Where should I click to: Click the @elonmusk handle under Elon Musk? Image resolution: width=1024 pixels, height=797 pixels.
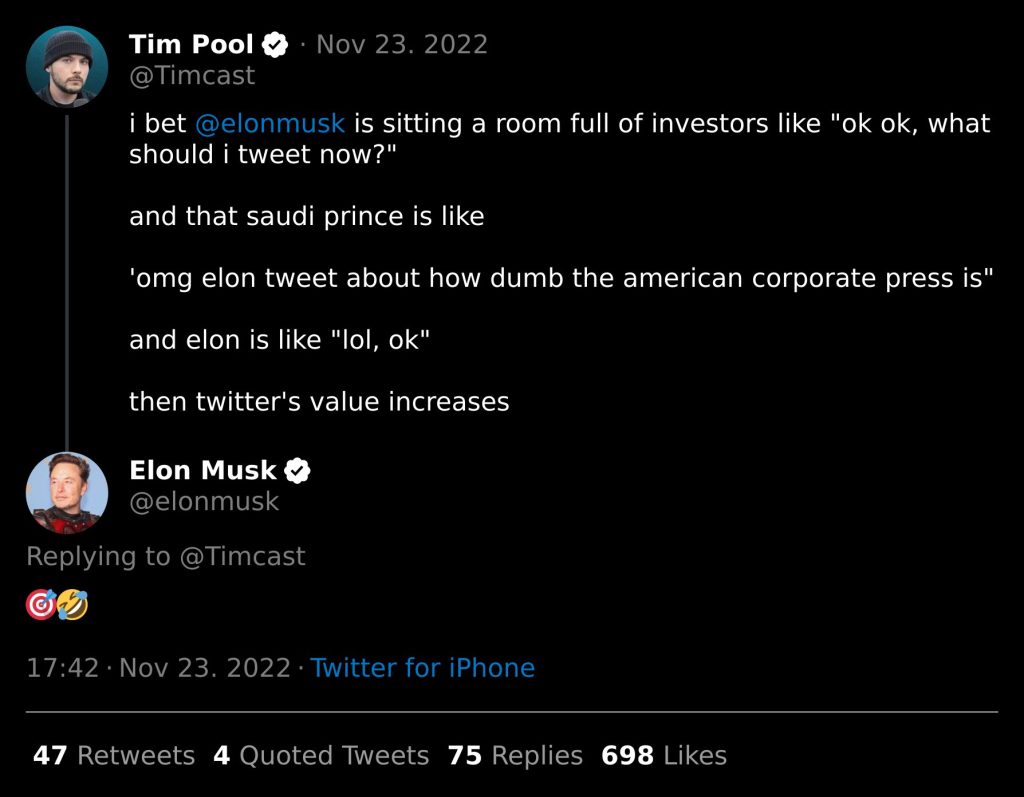(x=204, y=501)
